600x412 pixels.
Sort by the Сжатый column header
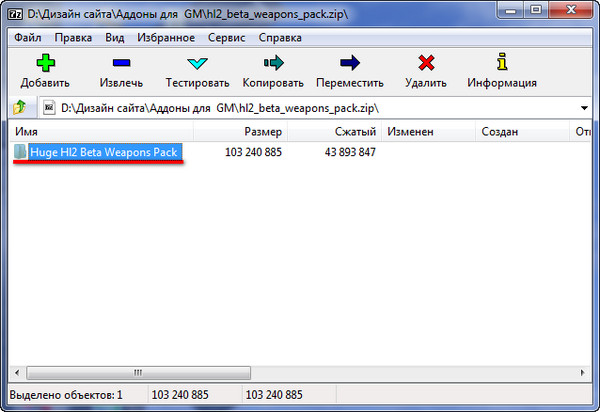334,132
